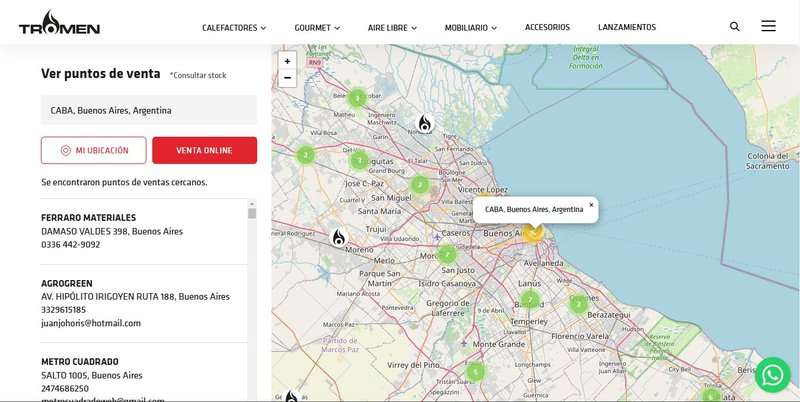Click the green cluster 2 at Quilmes
Viewport: 800px width, 402px height.
point(579,305)
